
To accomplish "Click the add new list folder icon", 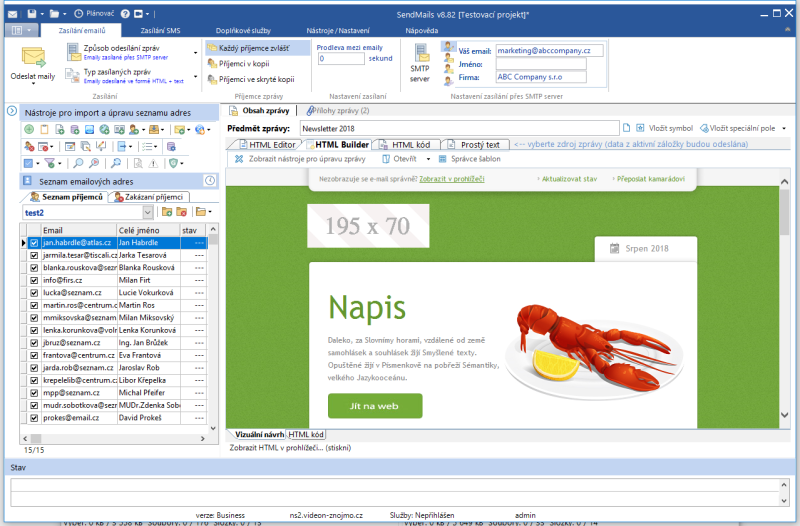I will (166, 212).
